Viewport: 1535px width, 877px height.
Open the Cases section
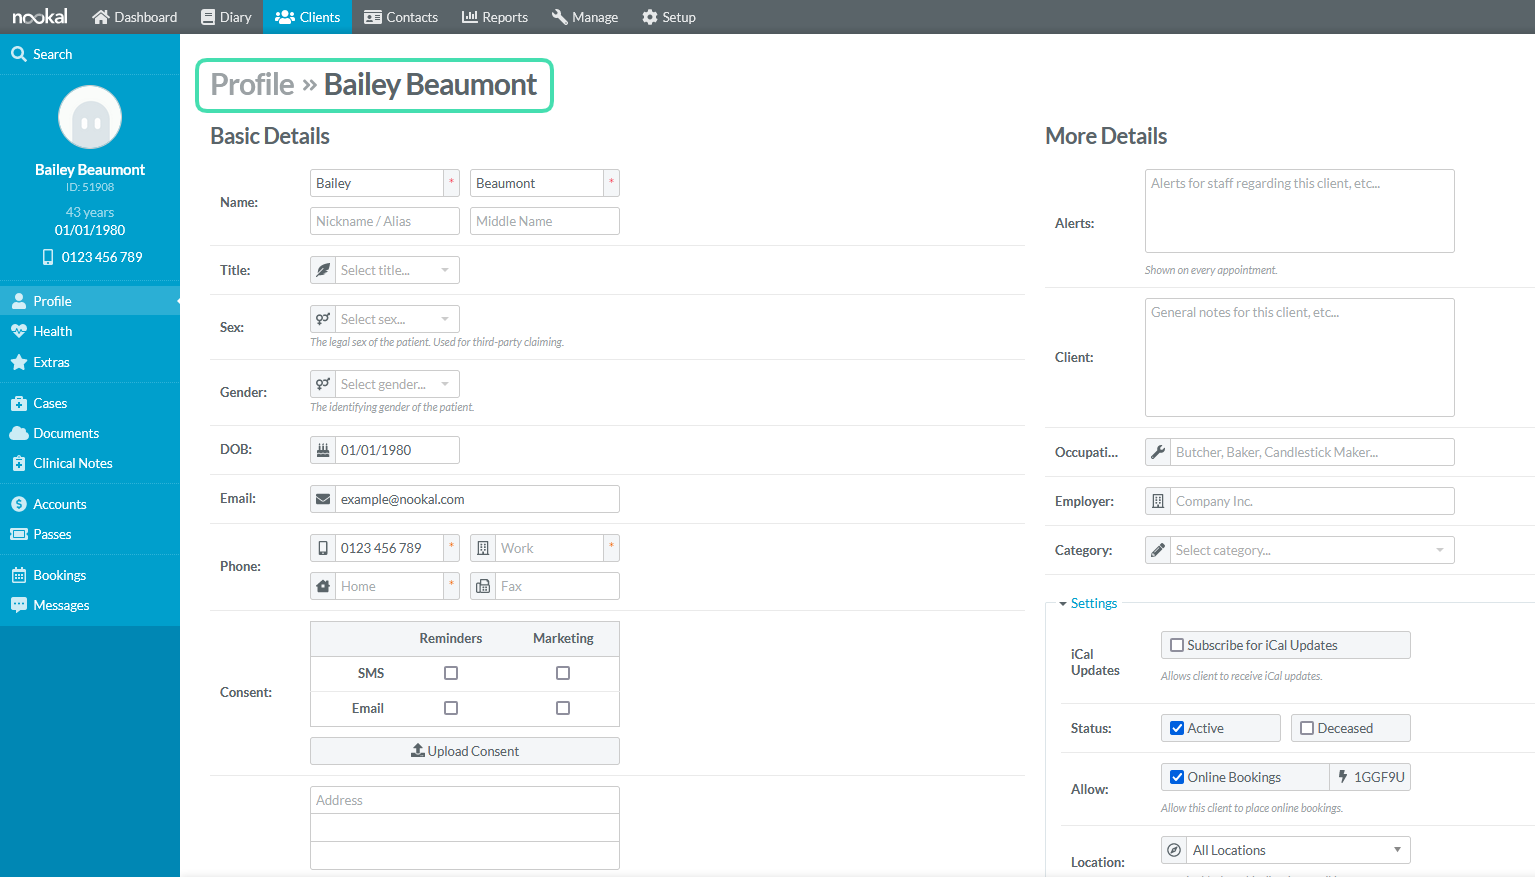47,402
